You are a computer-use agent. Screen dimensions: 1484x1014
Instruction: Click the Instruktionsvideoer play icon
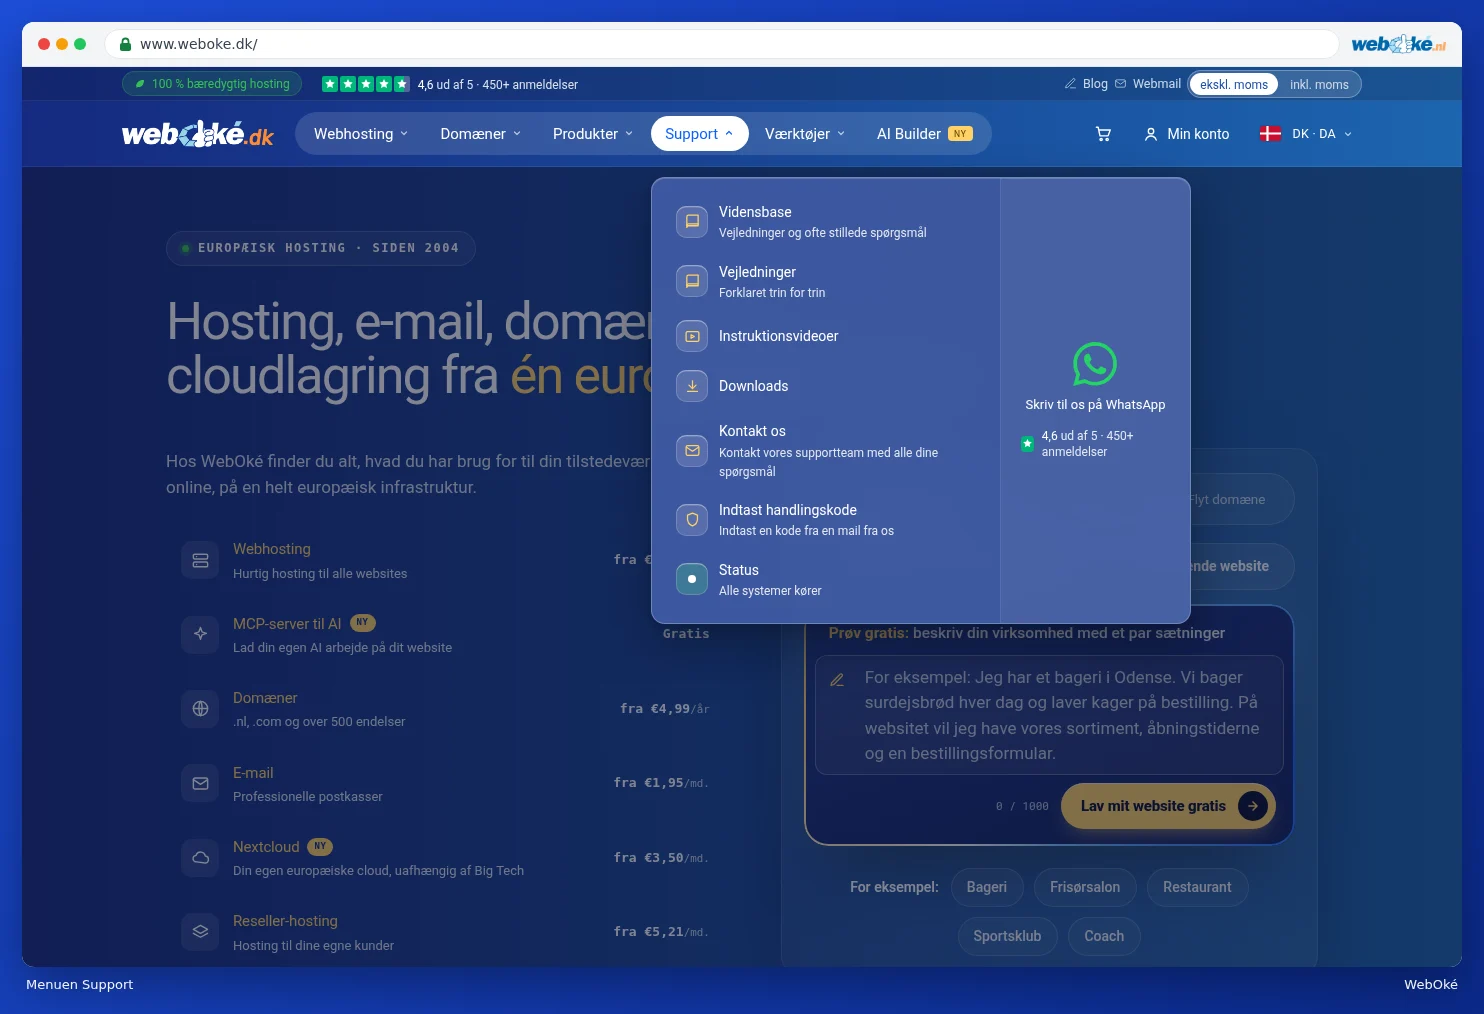point(692,337)
